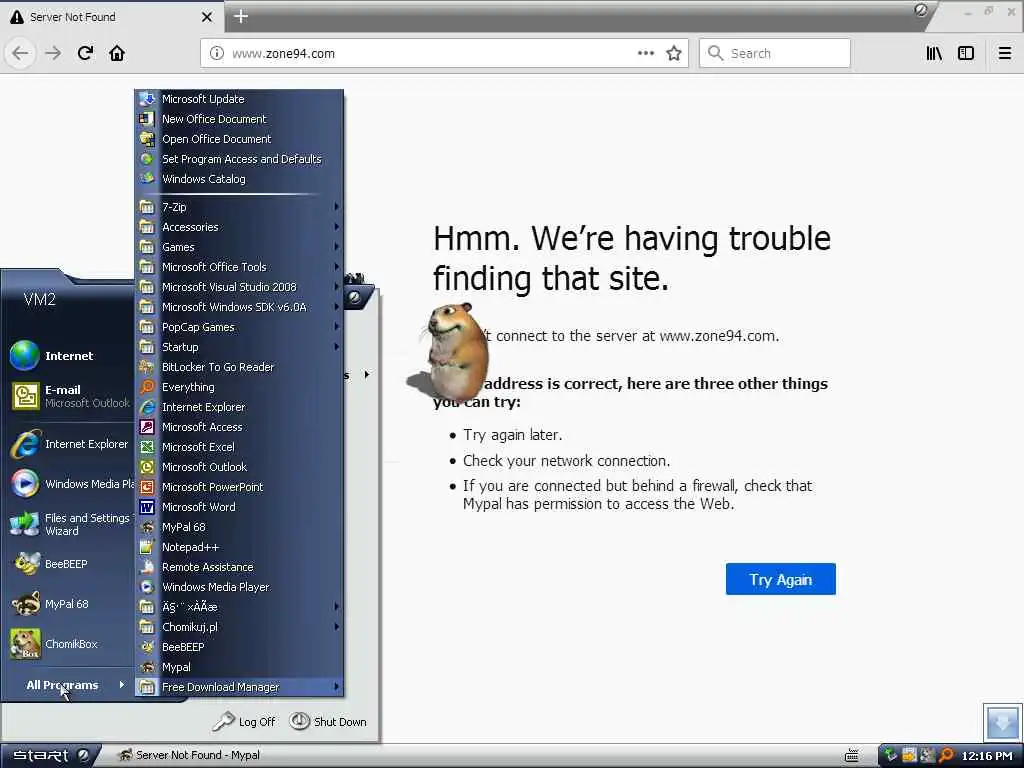The image size is (1024, 768).
Task: Click the address bar showing www.zone94.com
Action: (444, 53)
